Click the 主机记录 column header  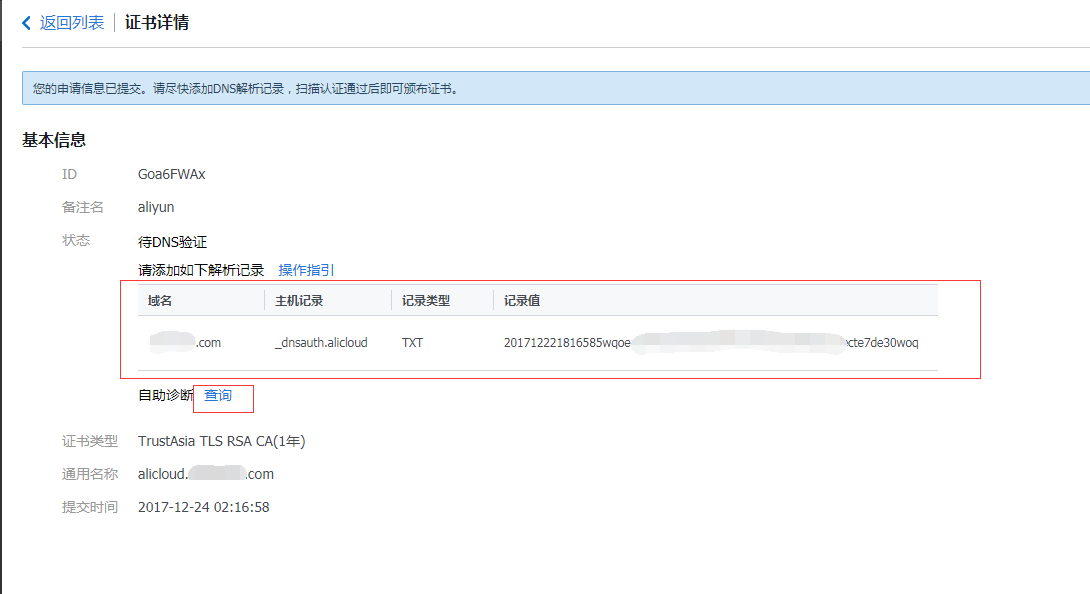(298, 301)
